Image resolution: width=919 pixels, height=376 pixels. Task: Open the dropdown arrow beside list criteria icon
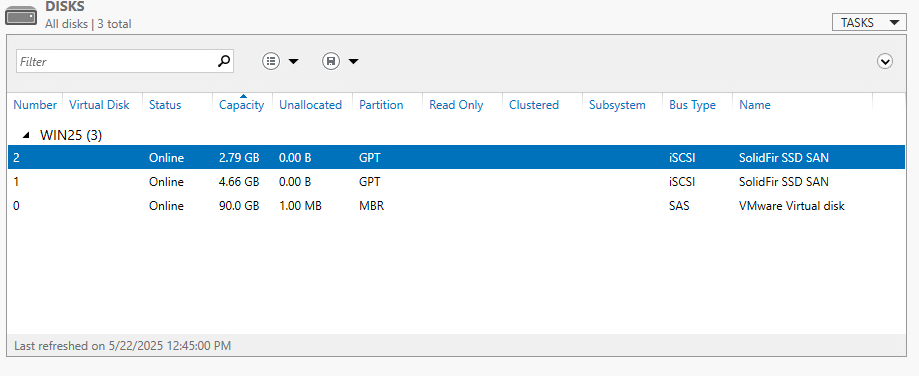[293, 61]
